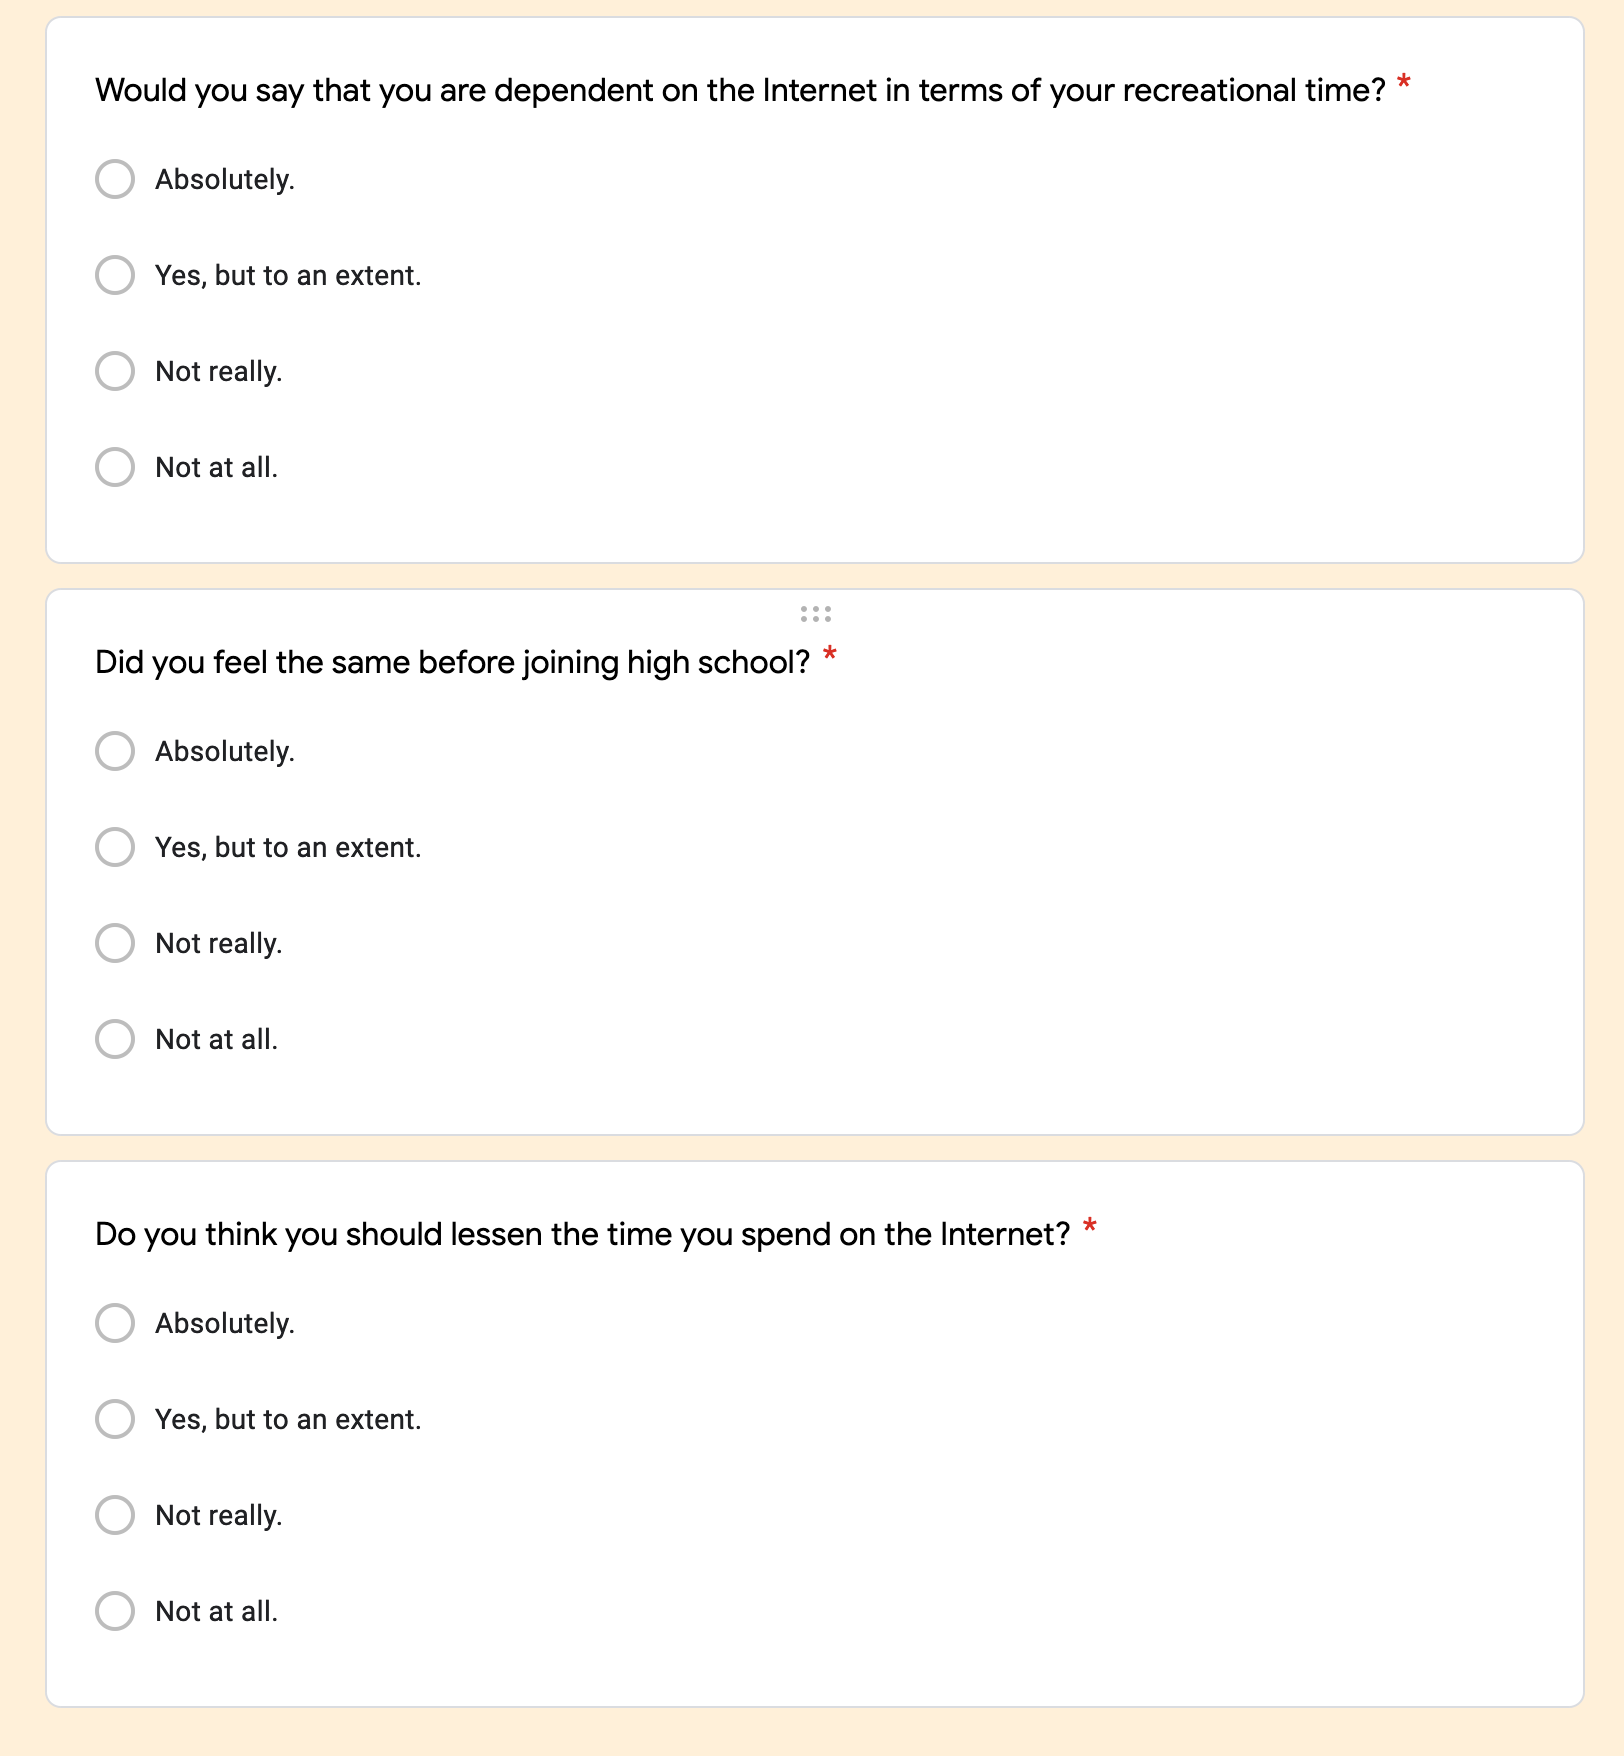Select 'Not at all.' for lessening Internet time
Image resolution: width=1624 pixels, height=1756 pixels.
(115, 1611)
